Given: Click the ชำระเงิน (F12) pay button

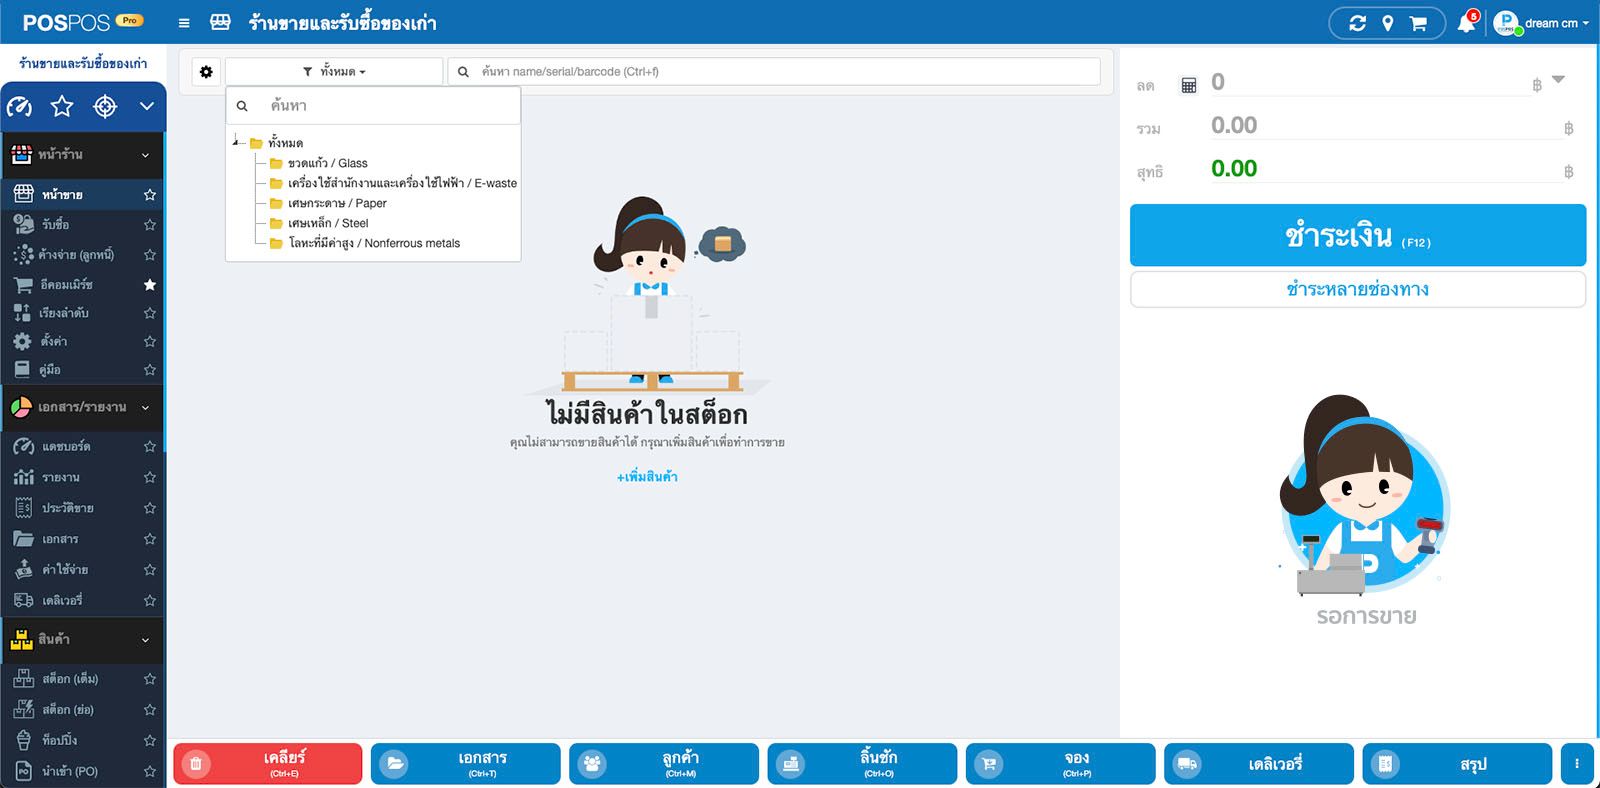Looking at the screenshot, I should (x=1358, y=236).
